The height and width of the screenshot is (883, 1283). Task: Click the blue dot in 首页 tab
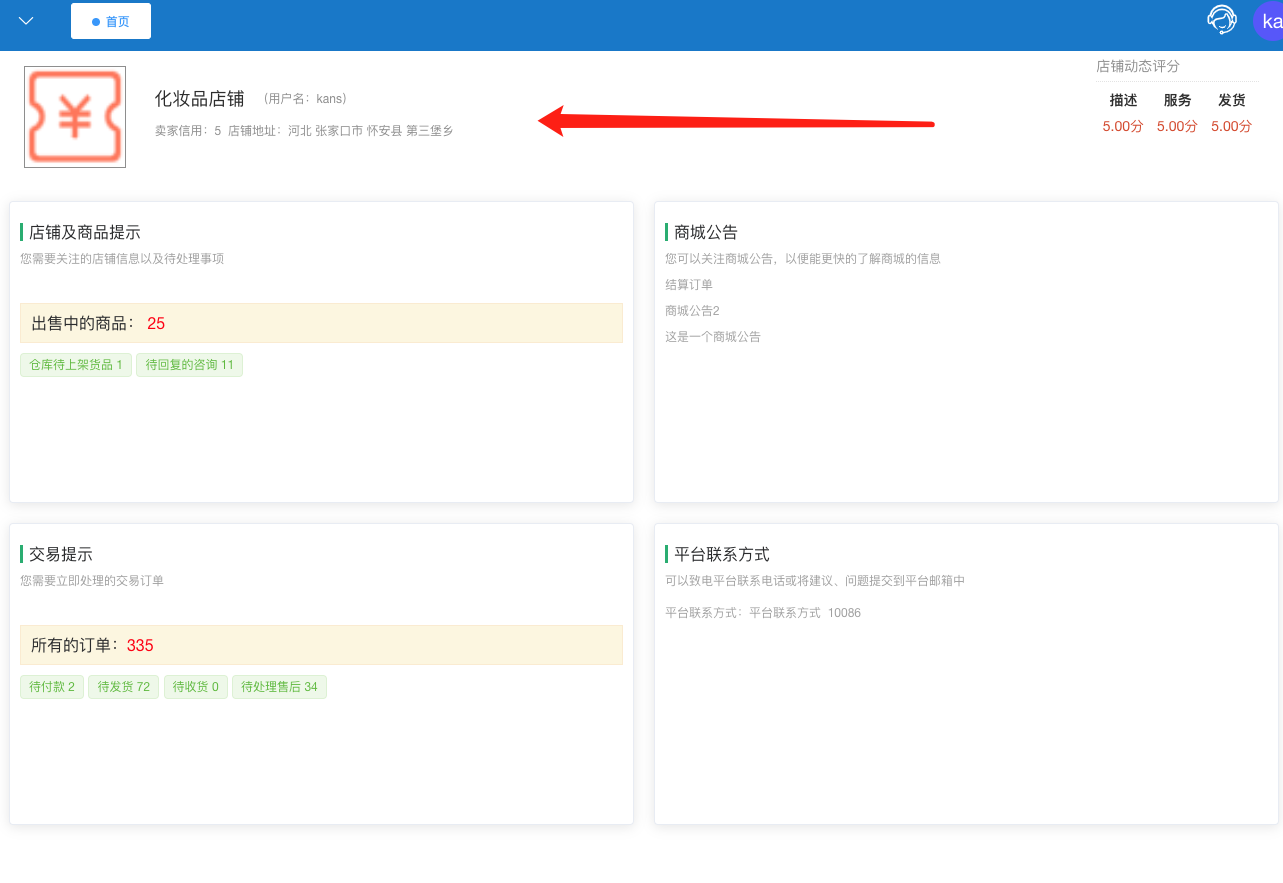96,21
